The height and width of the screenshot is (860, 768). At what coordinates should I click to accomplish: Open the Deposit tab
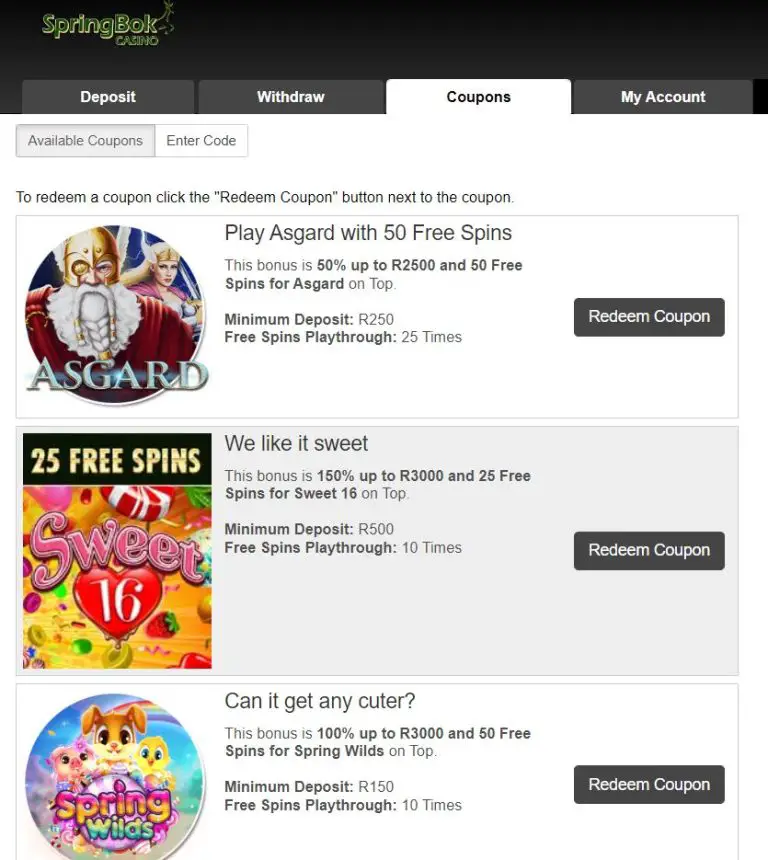(108, 97)
